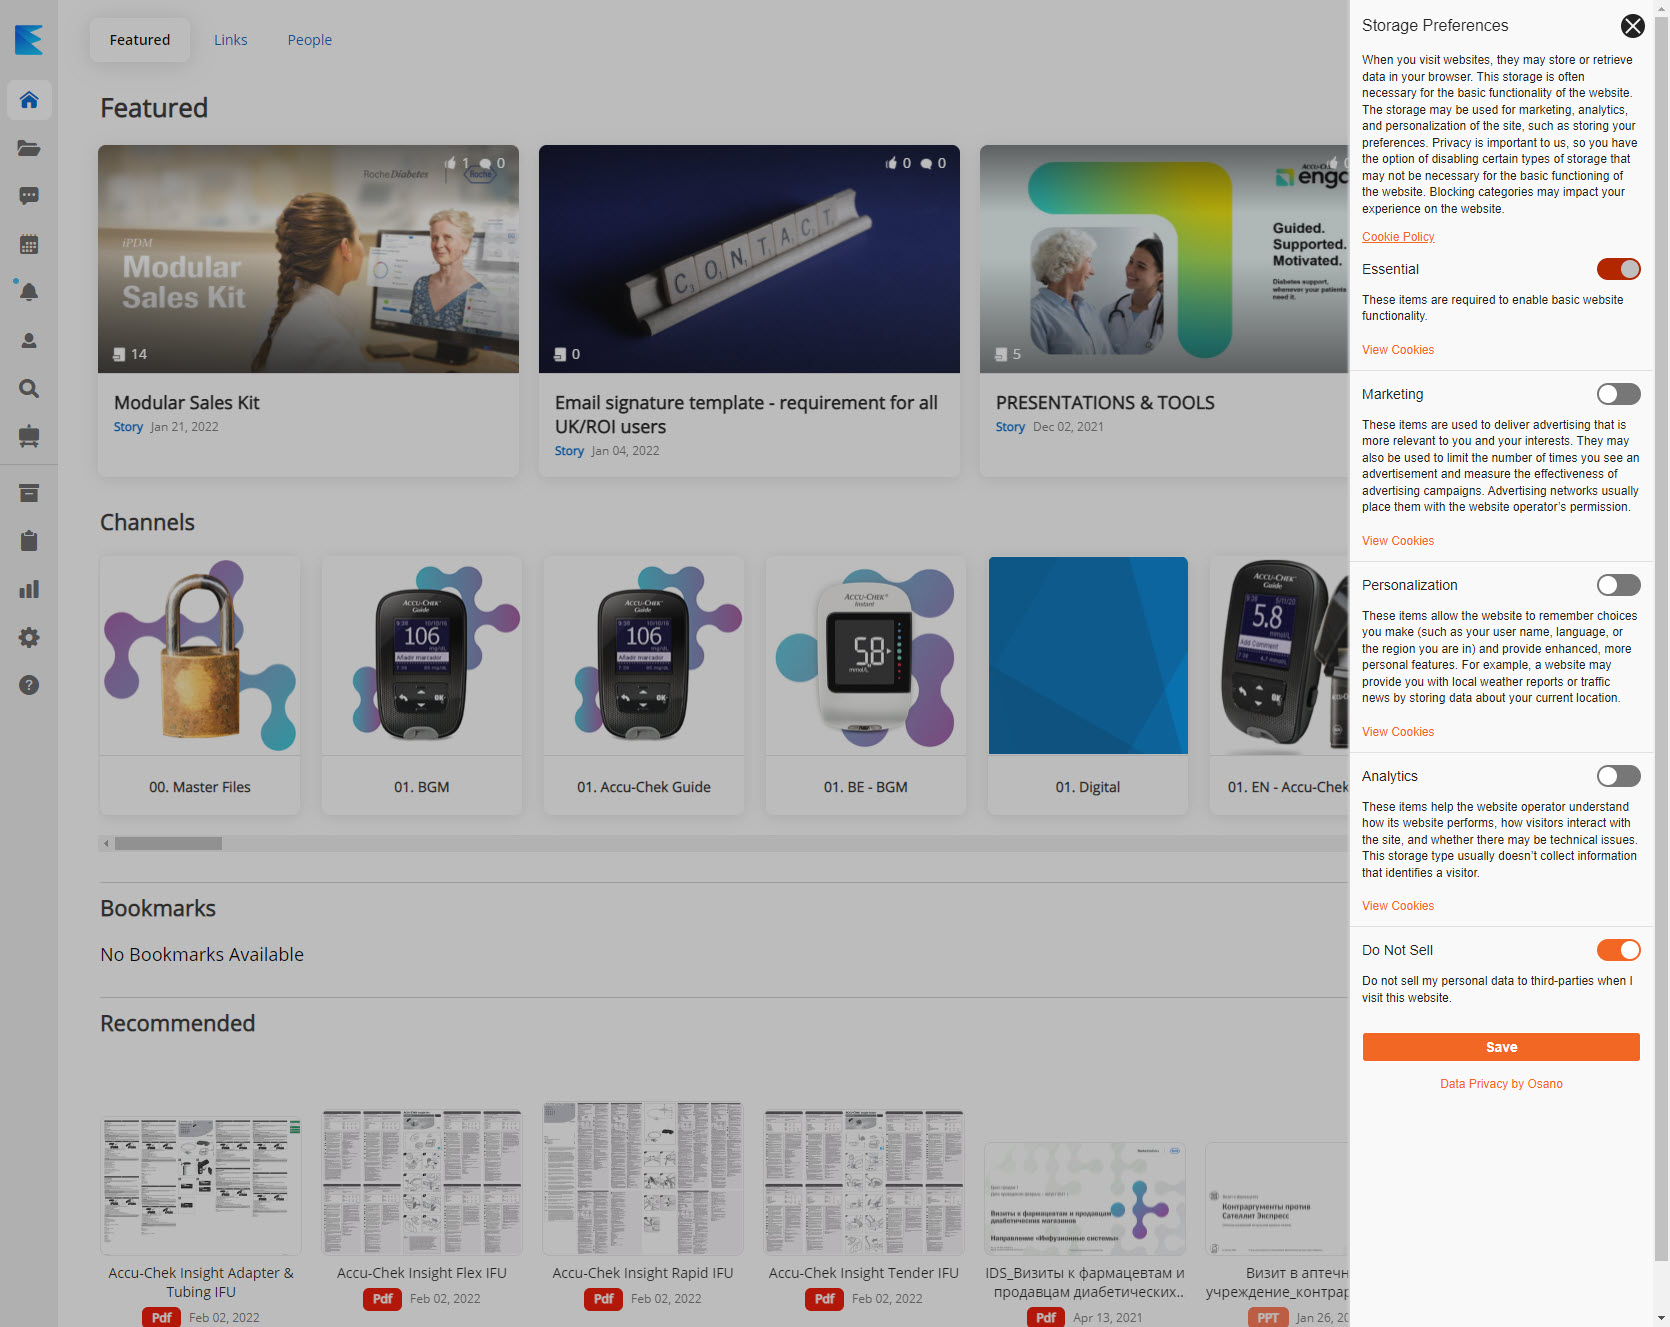1670x1327 pixels.
Task: Open the Modular Sales Kit thumbnail
Action: tap(308, 259)
